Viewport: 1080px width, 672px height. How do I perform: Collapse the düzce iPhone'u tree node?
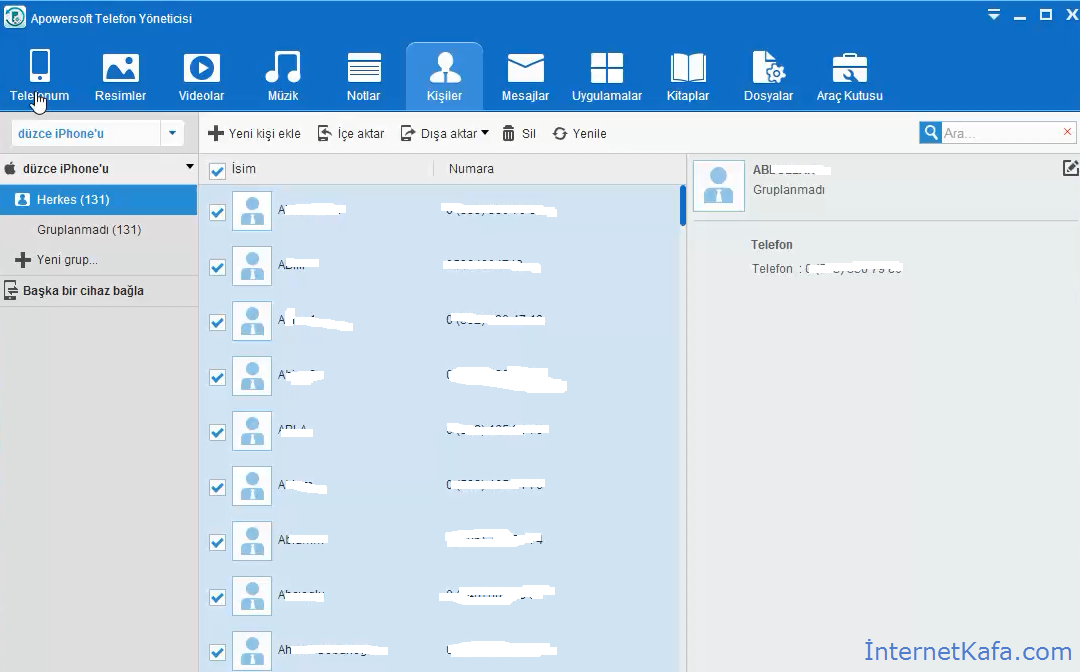click(x=189, y=167)
